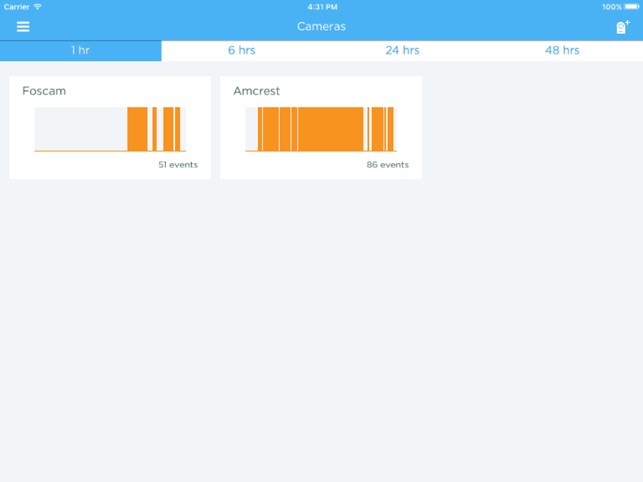Screen dimensions: 643x482
Task: Open the Amcrest camera activity chart
Action: (x=321, y=129)
